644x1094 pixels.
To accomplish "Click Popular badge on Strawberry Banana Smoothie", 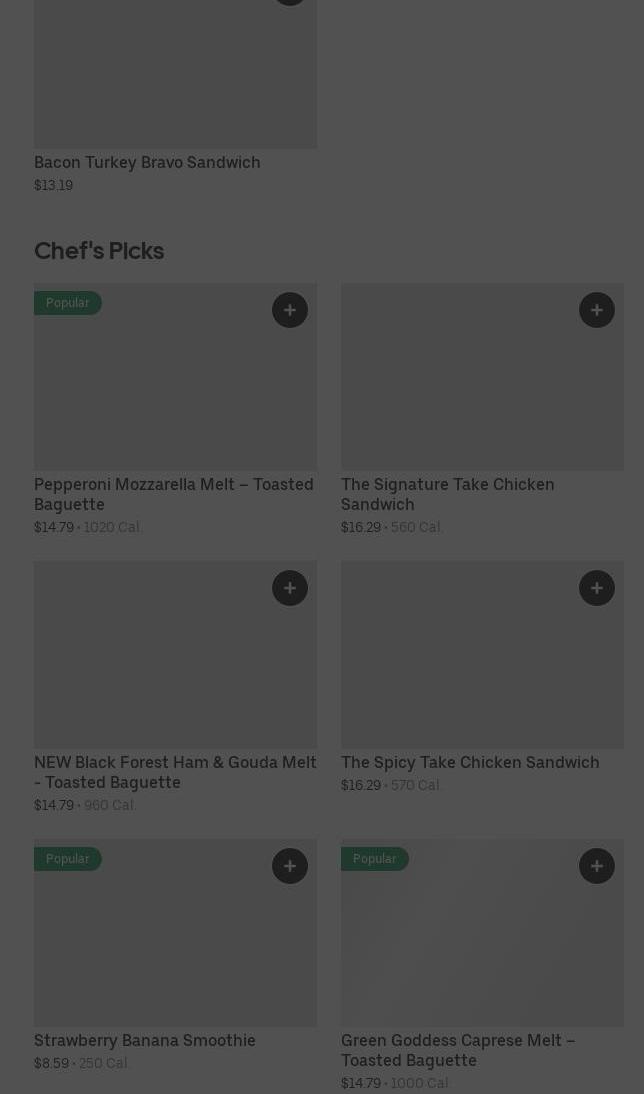I will pyautogui.click(x=68, y=859).
